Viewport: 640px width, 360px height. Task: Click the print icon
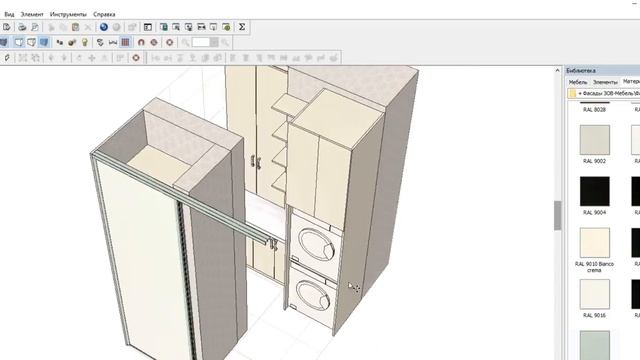(22, 27)
